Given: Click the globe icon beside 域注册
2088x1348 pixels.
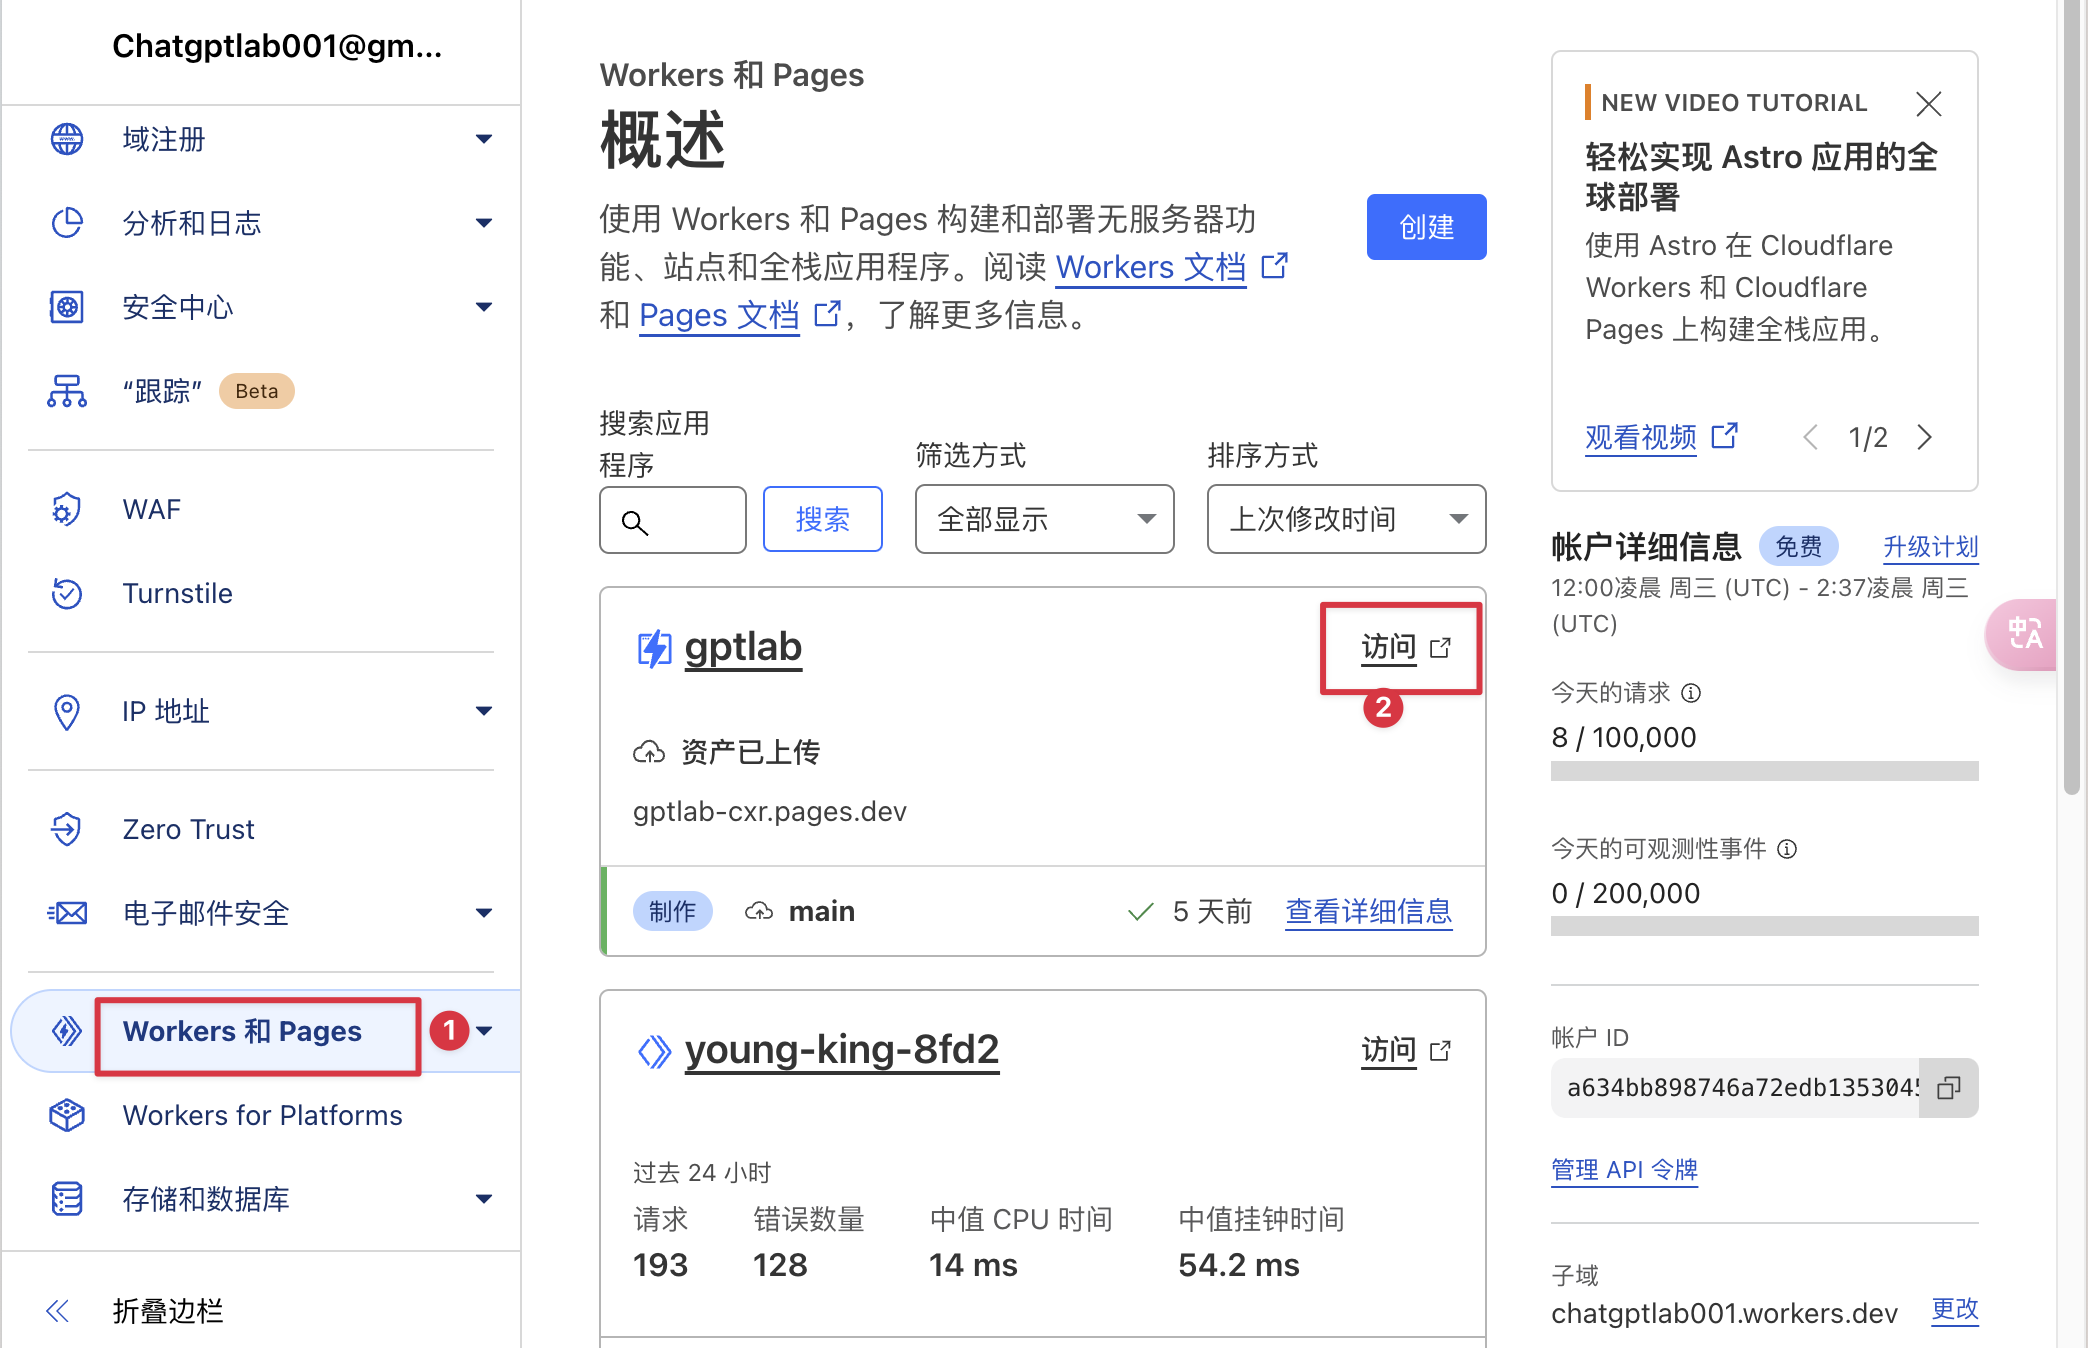Looking at the screenshot, I should pyautogui.click(x=67, y=139).
